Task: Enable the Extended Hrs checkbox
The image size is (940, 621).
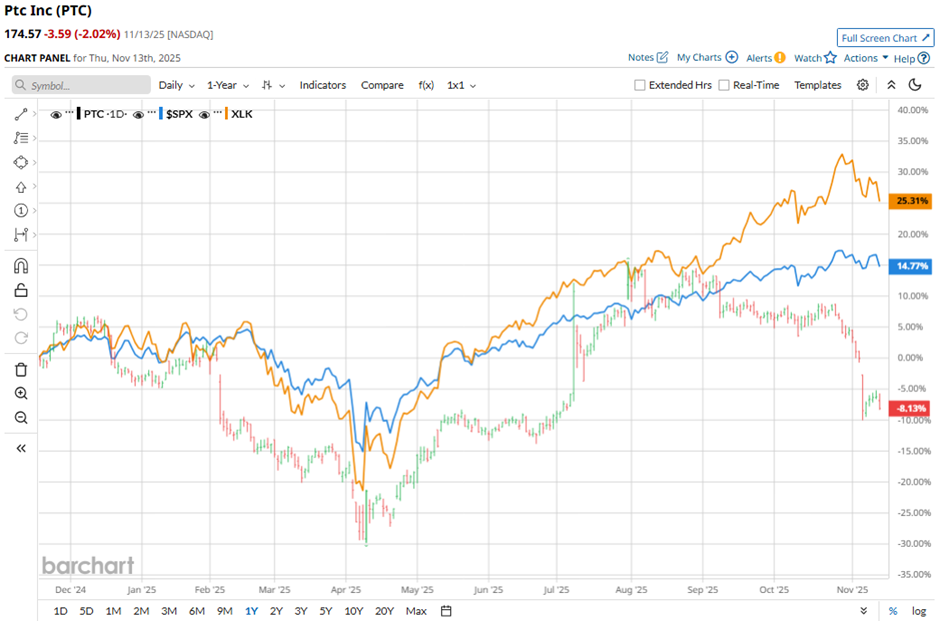Action: [640, 85]
